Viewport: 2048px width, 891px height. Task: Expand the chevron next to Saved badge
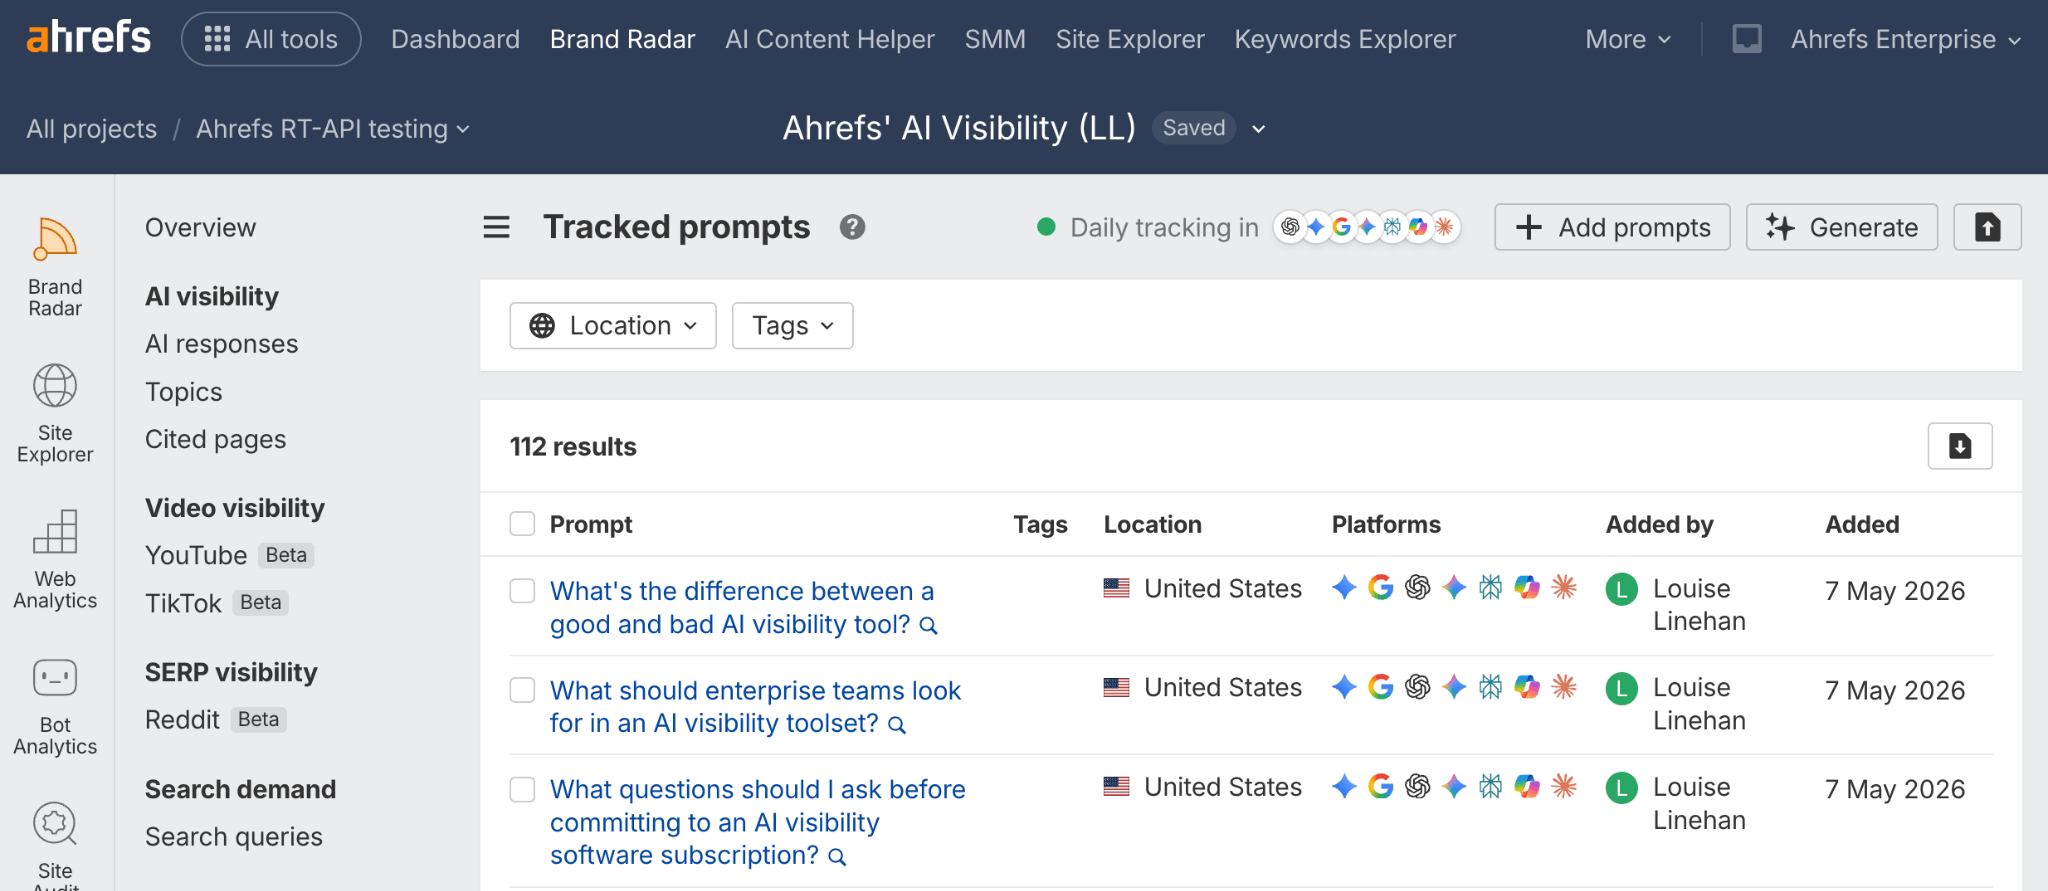coord(1259,129)
